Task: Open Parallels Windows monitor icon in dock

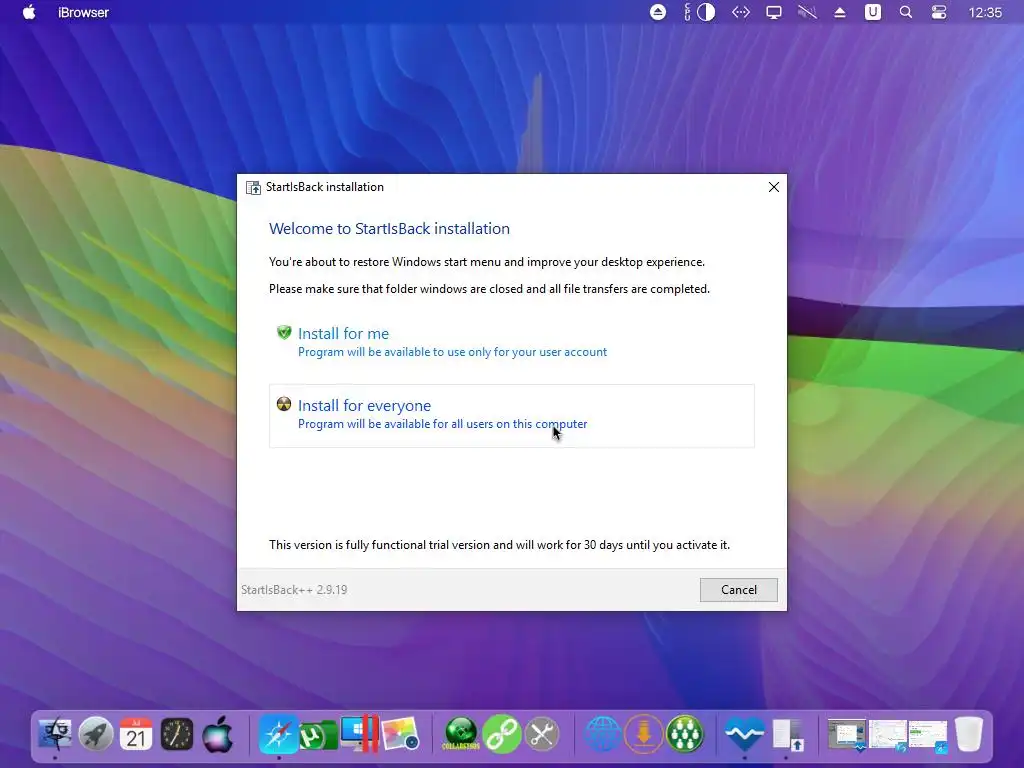Action: (x=359, y=734)
